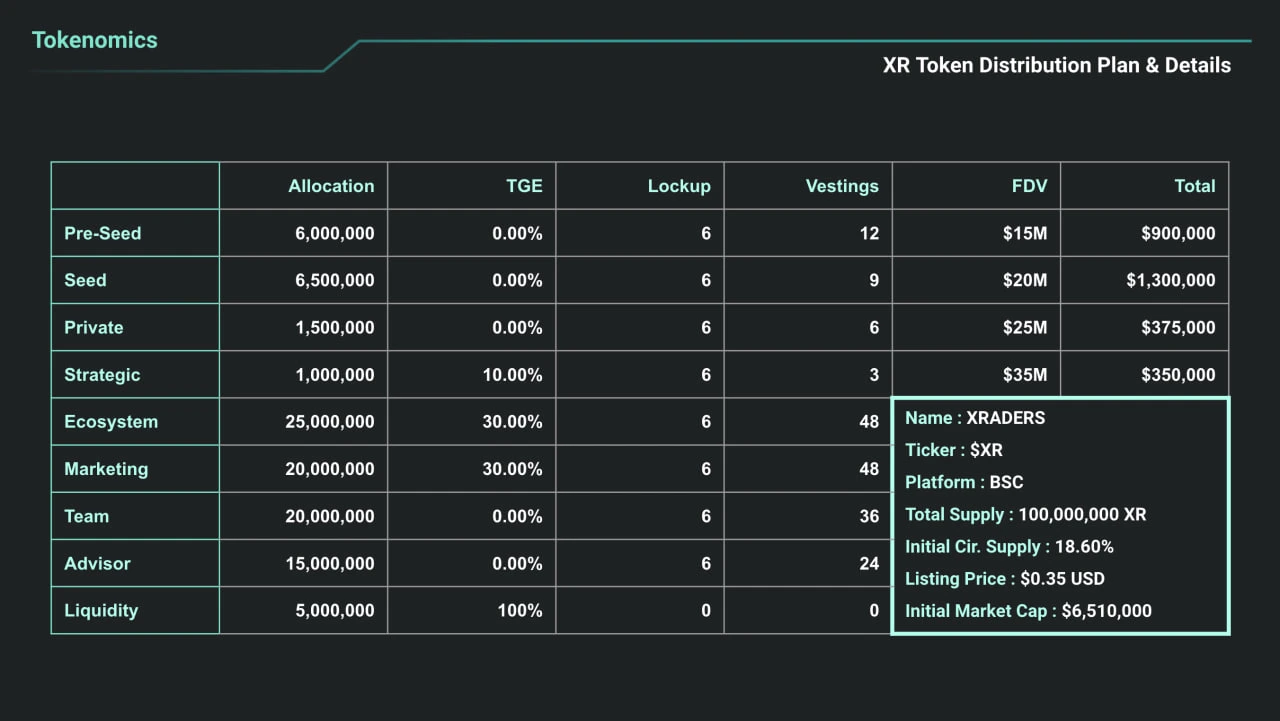Screen dimensions: 1280x721
Task: Select the Ecosystem row label
Action: [x=111, y=422]
